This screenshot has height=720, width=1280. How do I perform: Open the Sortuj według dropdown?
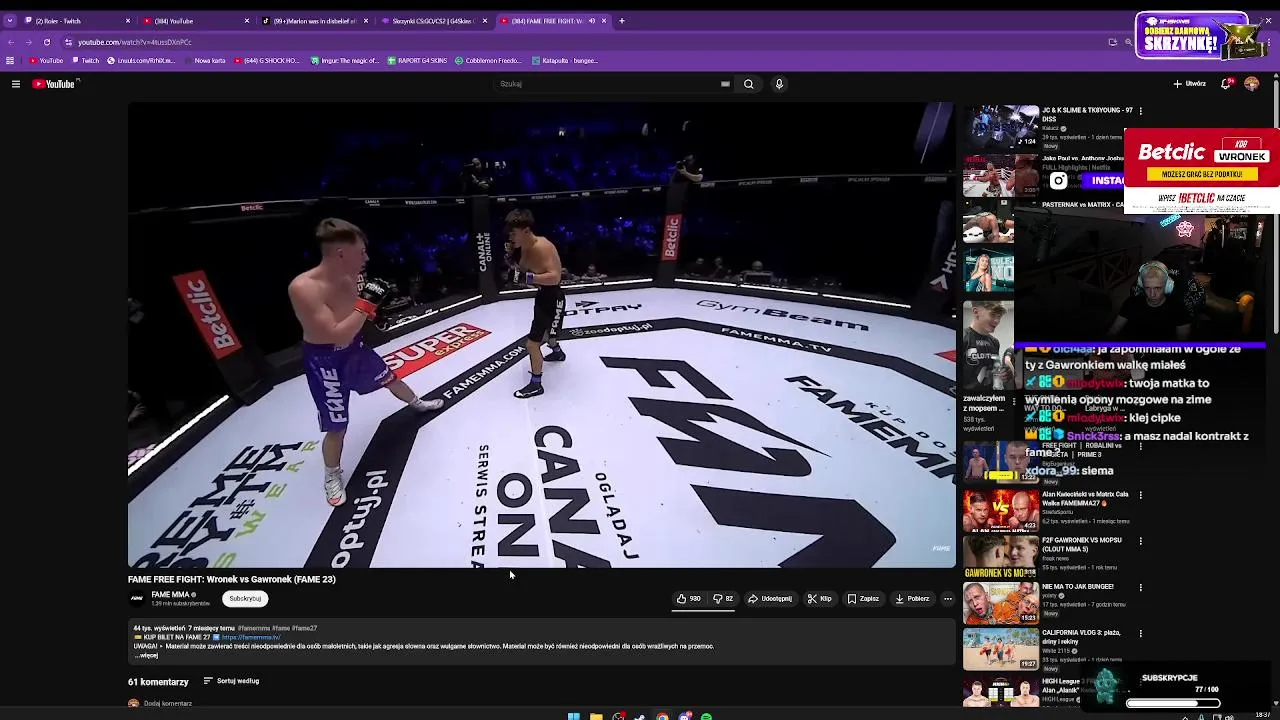point(231,681)
